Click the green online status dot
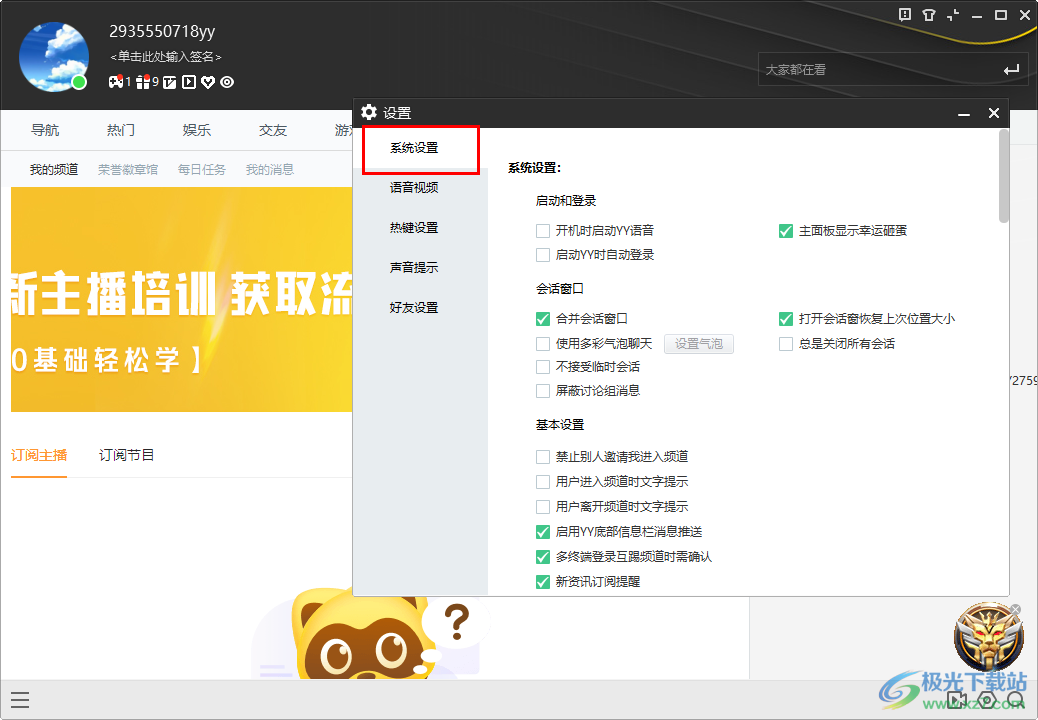 pyautogui.click(x=79, y=82)
